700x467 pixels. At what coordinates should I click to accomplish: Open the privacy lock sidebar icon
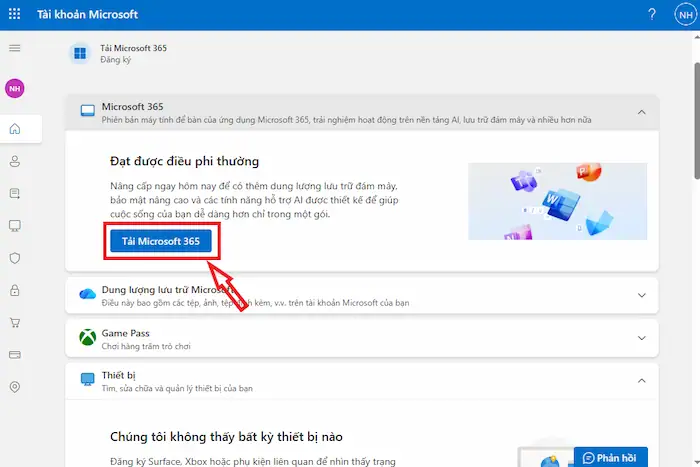15,291
